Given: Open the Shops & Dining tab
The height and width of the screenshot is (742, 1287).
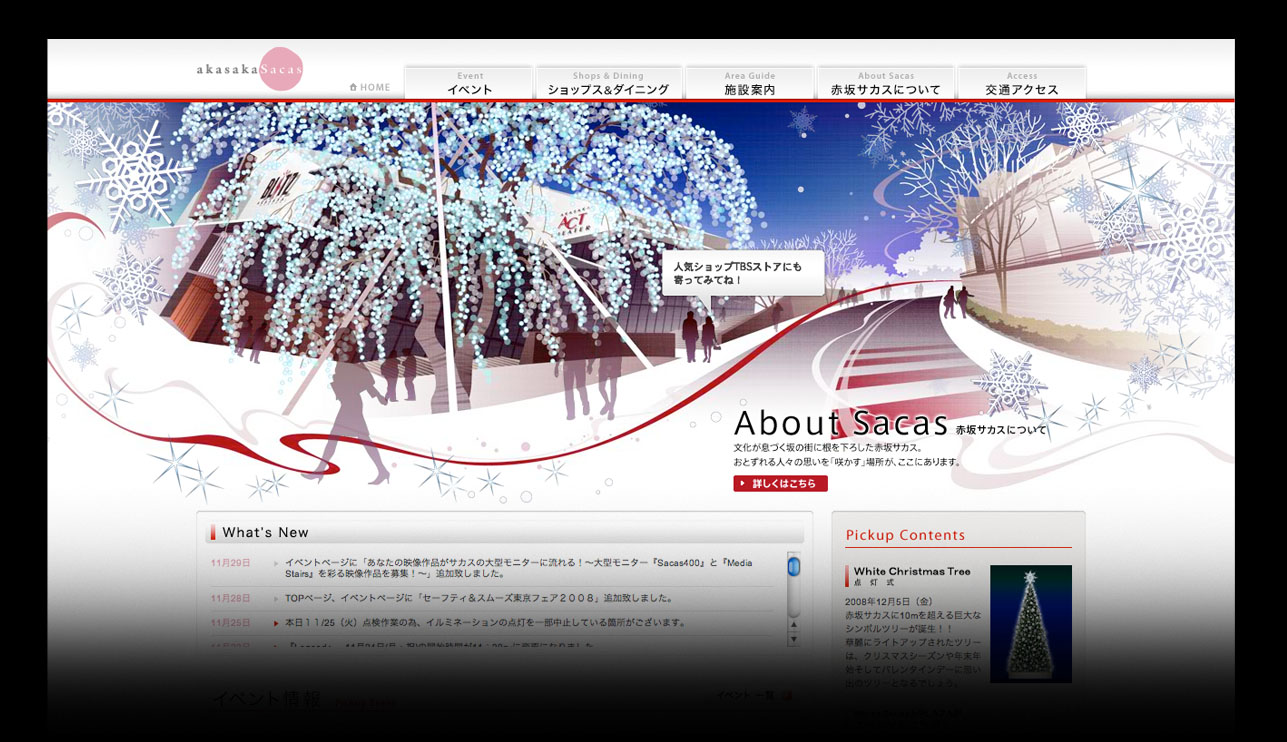Looking at the screenshot, I should pos(608,83).
